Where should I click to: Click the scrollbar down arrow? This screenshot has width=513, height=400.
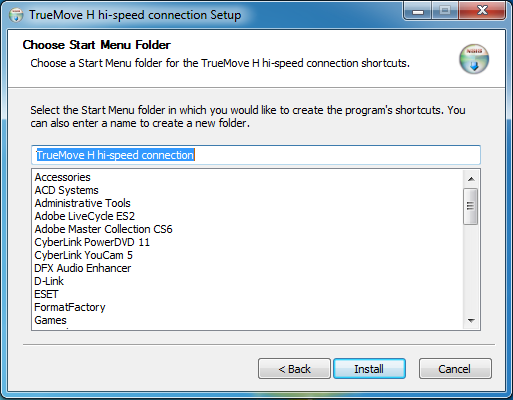pos(471,321)
